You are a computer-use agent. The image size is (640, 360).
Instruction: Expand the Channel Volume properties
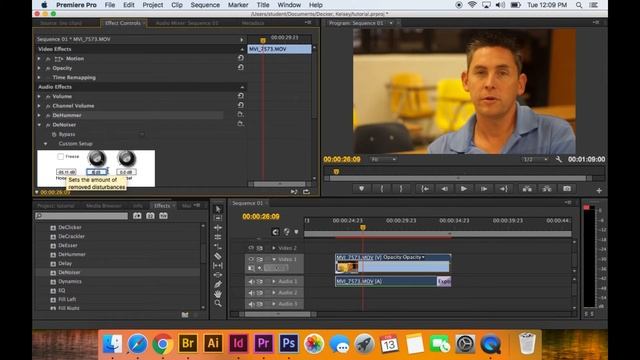click(x=39, y=106)
